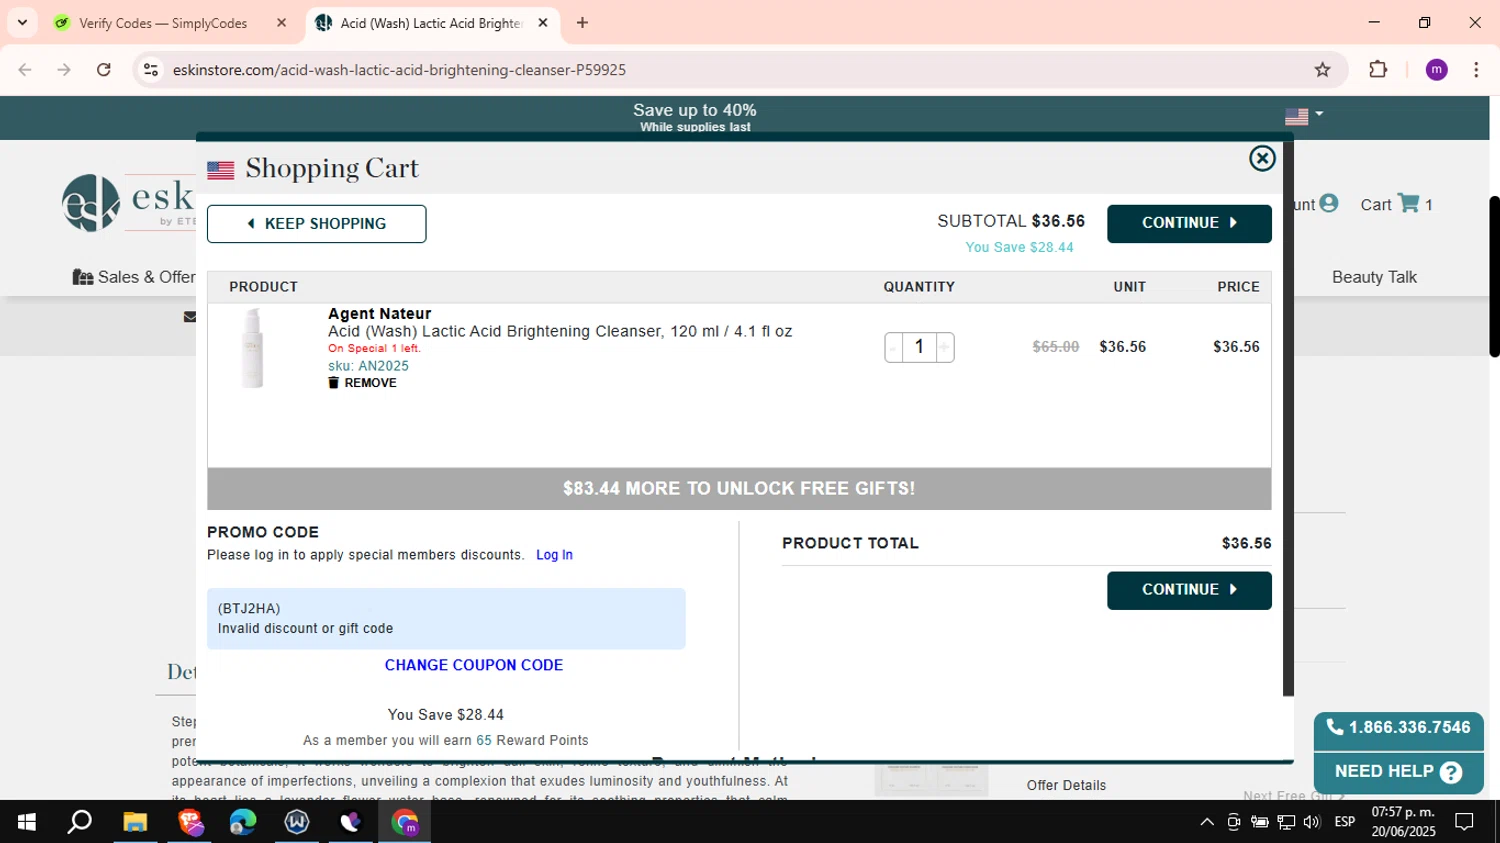Open the Chrome profile avatar

(x=1437, y=70)
